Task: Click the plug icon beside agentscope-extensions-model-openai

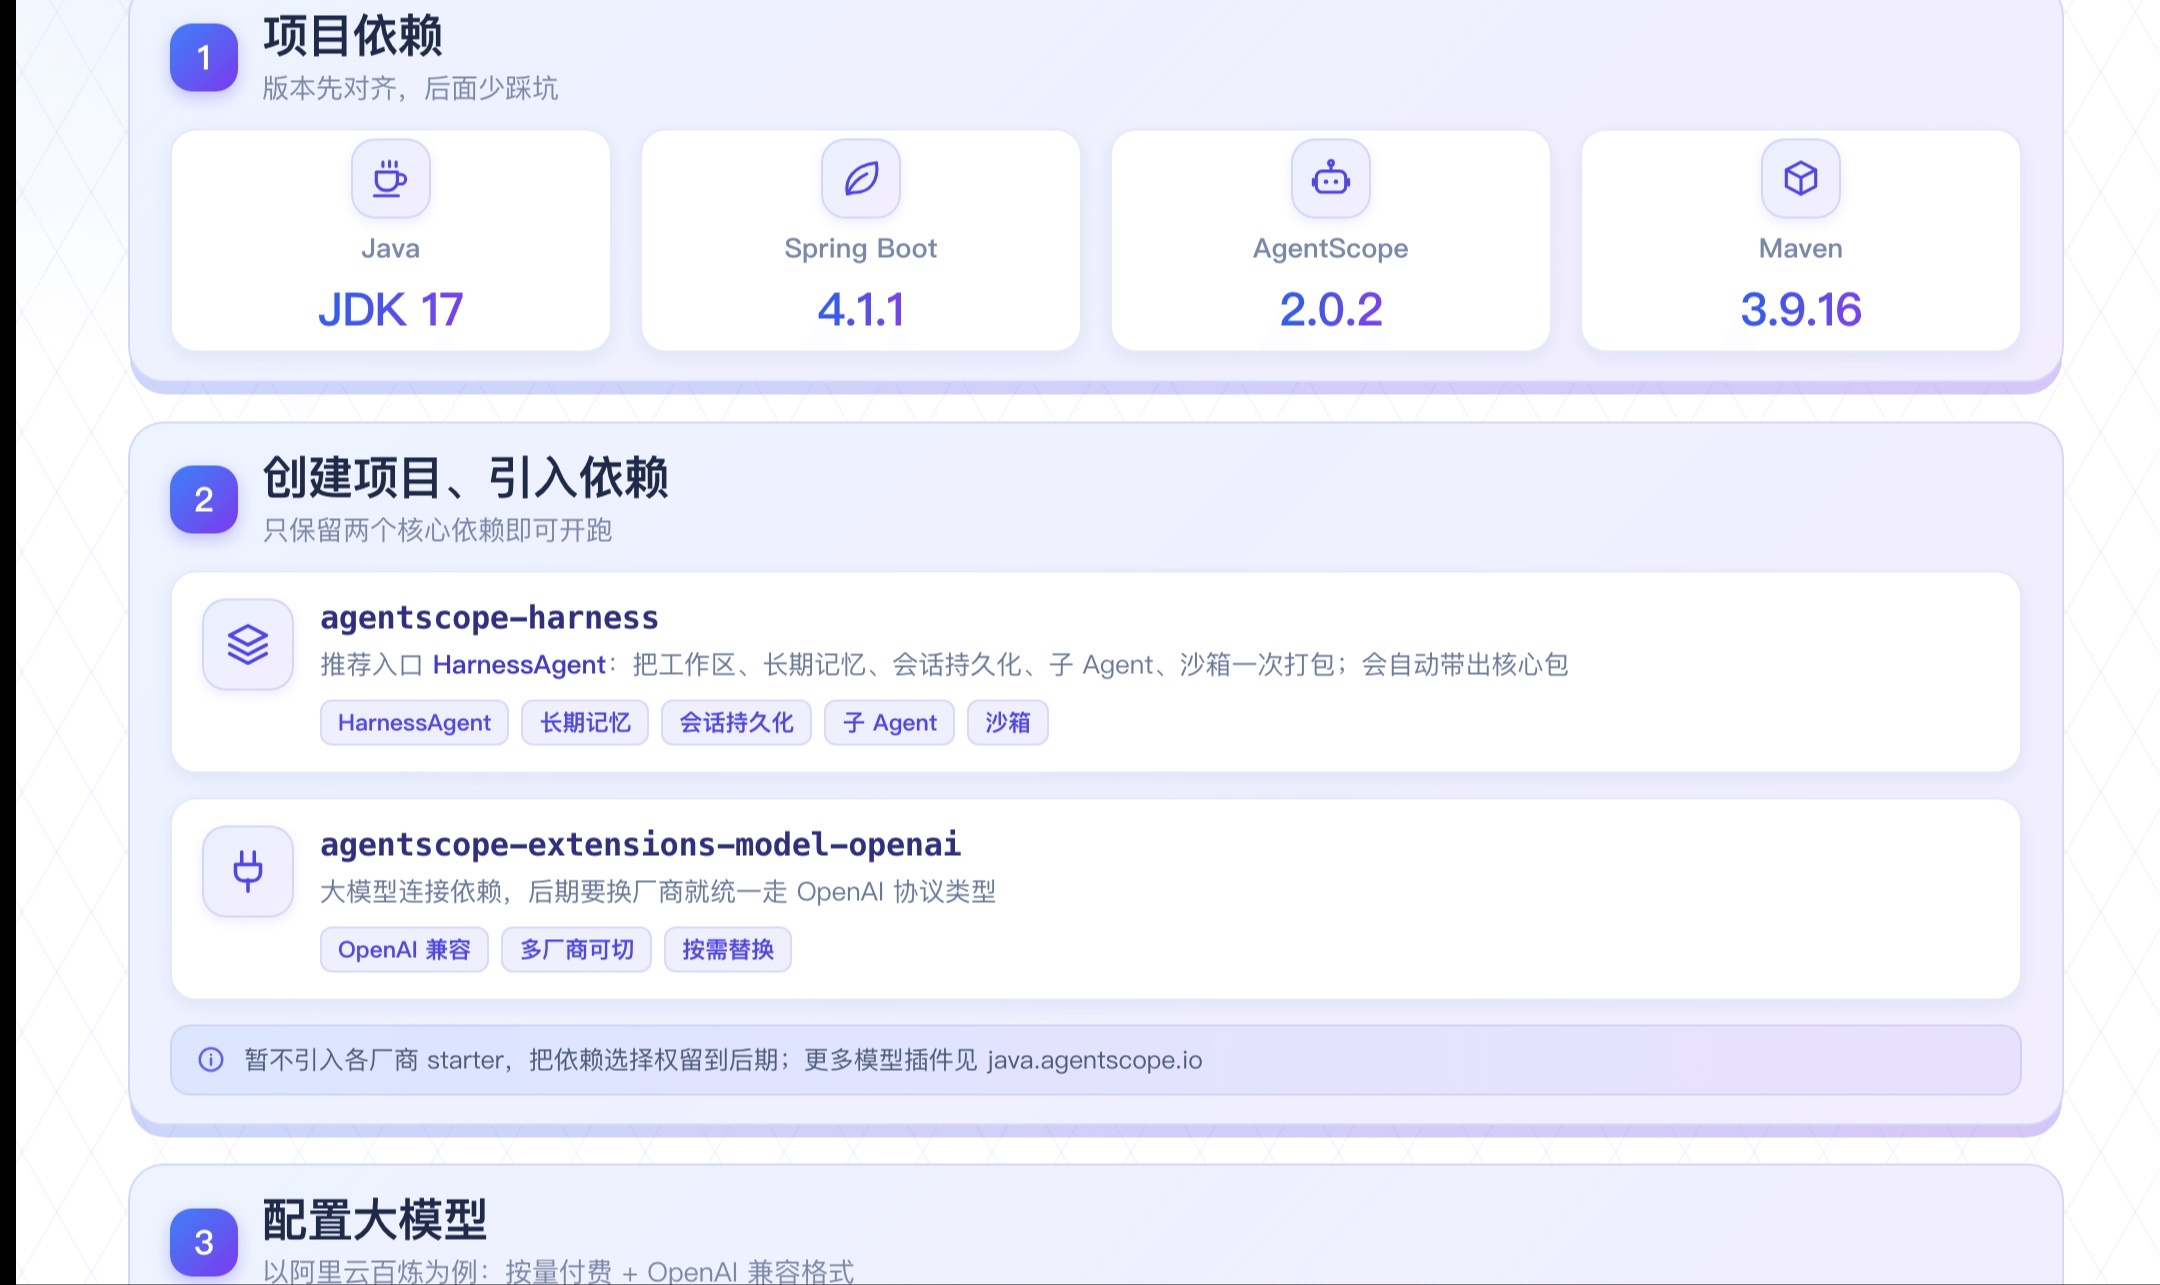Action: pyautogui.click(x=248, y=871)
